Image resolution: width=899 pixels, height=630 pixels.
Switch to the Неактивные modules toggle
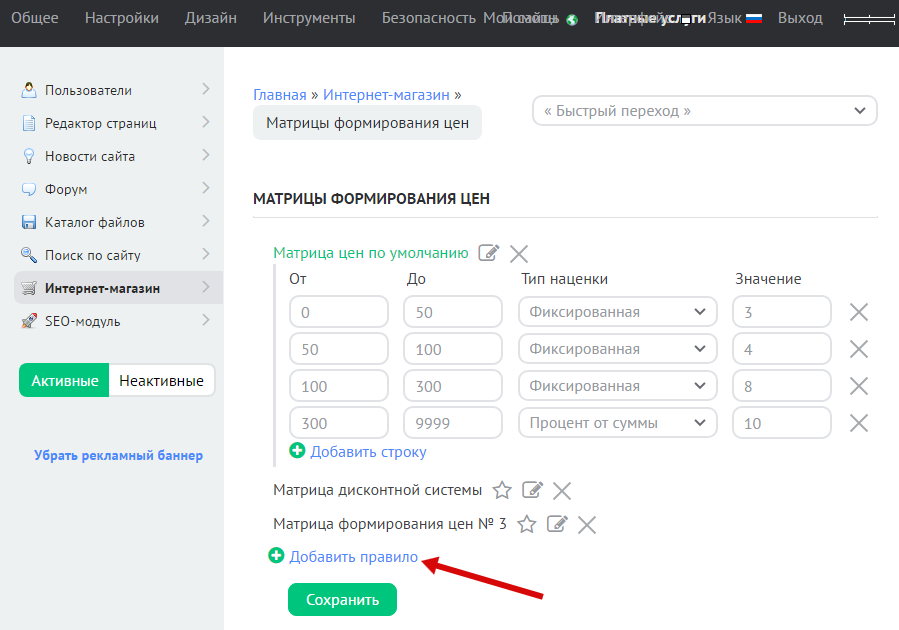tap(161, 380)
